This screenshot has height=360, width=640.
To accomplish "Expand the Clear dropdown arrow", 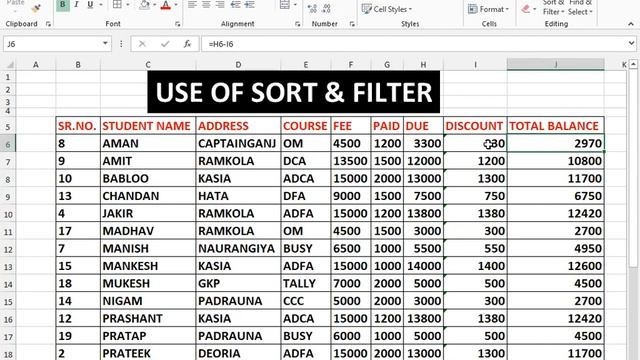I will pos(534,9).
